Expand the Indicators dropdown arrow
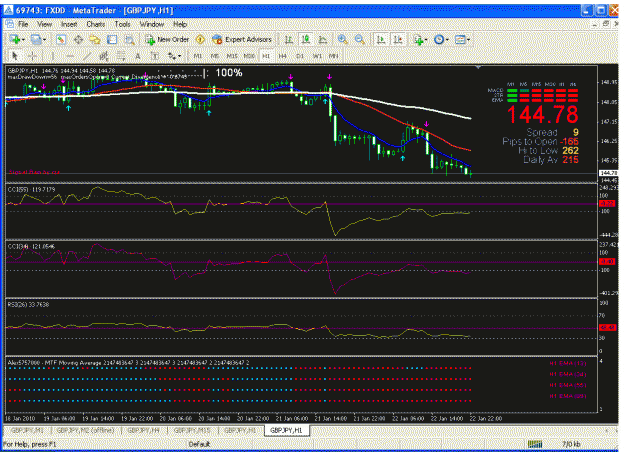This screenshot has width=625, height=452. click(x=425, y=40)
